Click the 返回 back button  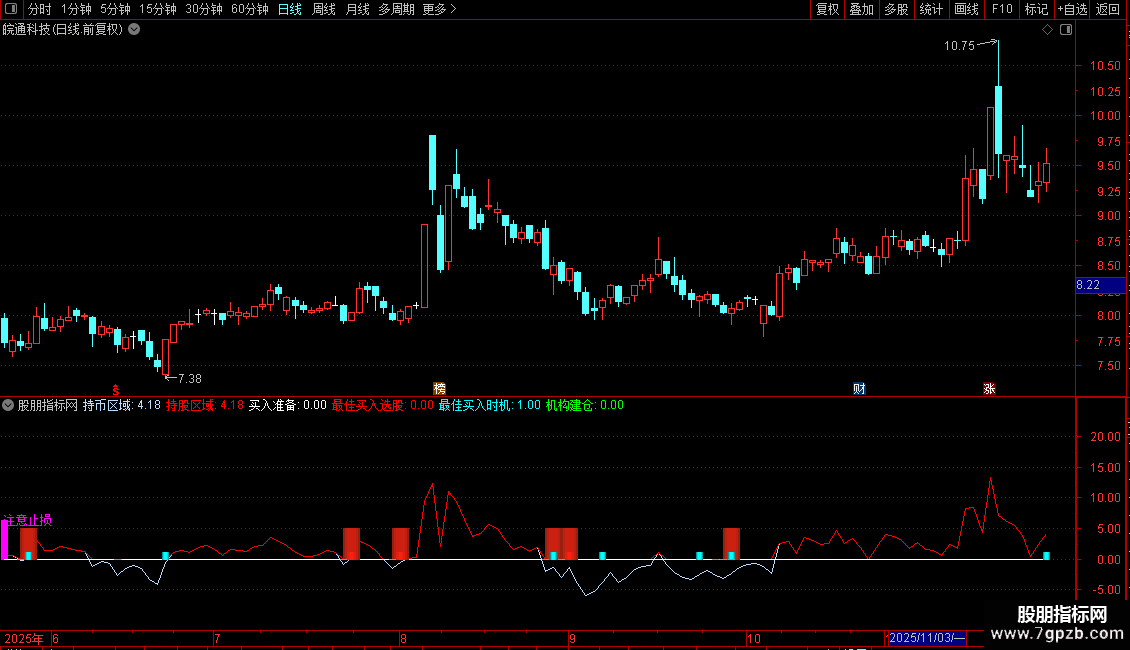click(x=1108, y=9)
